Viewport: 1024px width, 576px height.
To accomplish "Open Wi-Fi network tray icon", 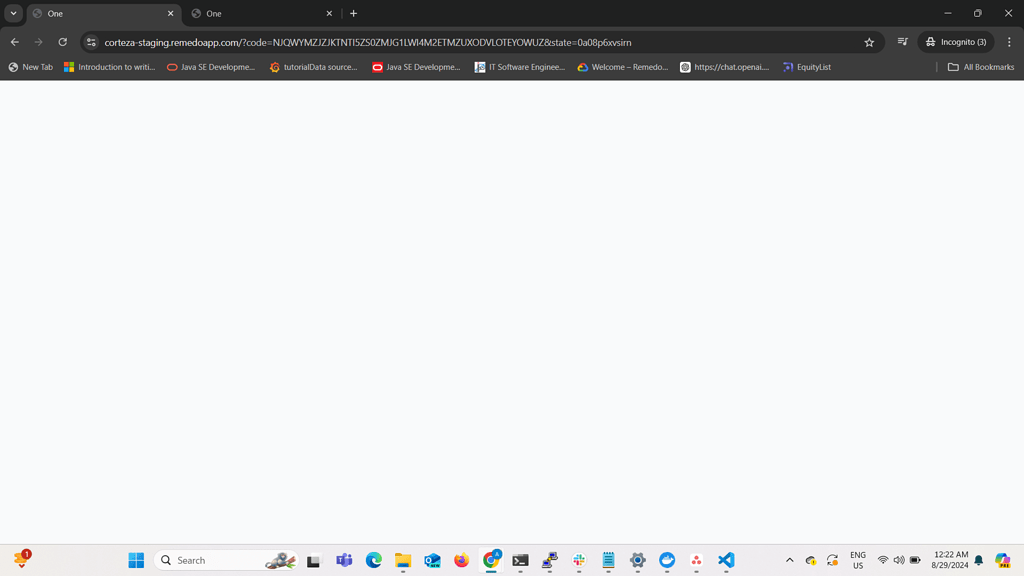I will [883, 560].
